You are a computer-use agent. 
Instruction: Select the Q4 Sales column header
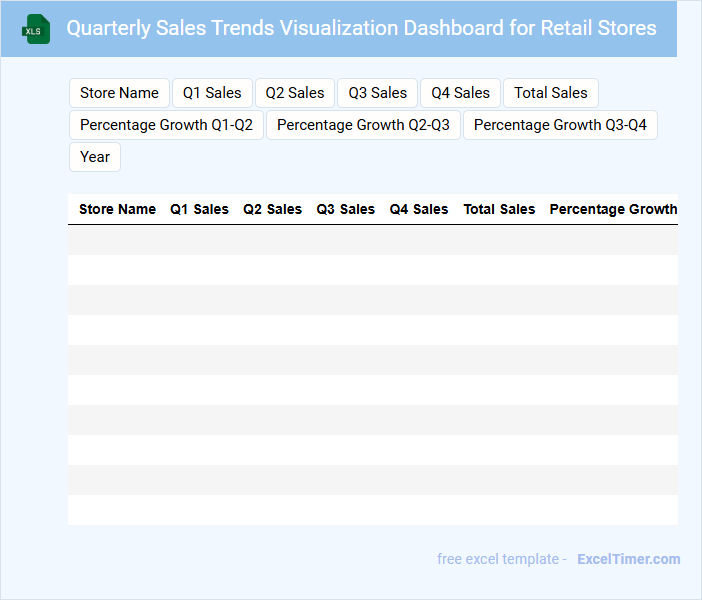click(419, 210)
